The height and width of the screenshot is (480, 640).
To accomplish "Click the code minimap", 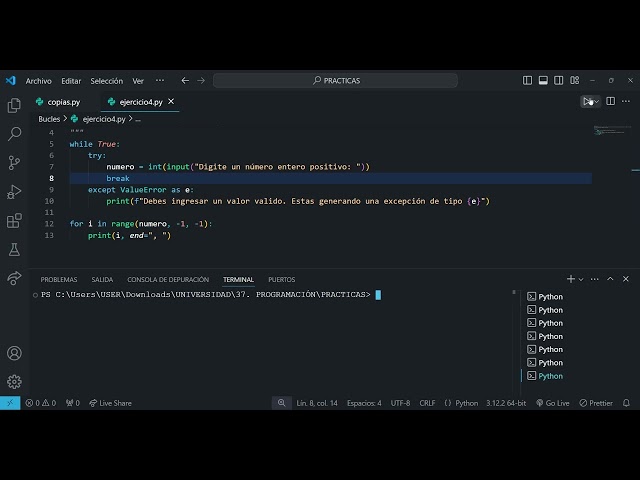I will pyautogui.click(x=611, y=130).
